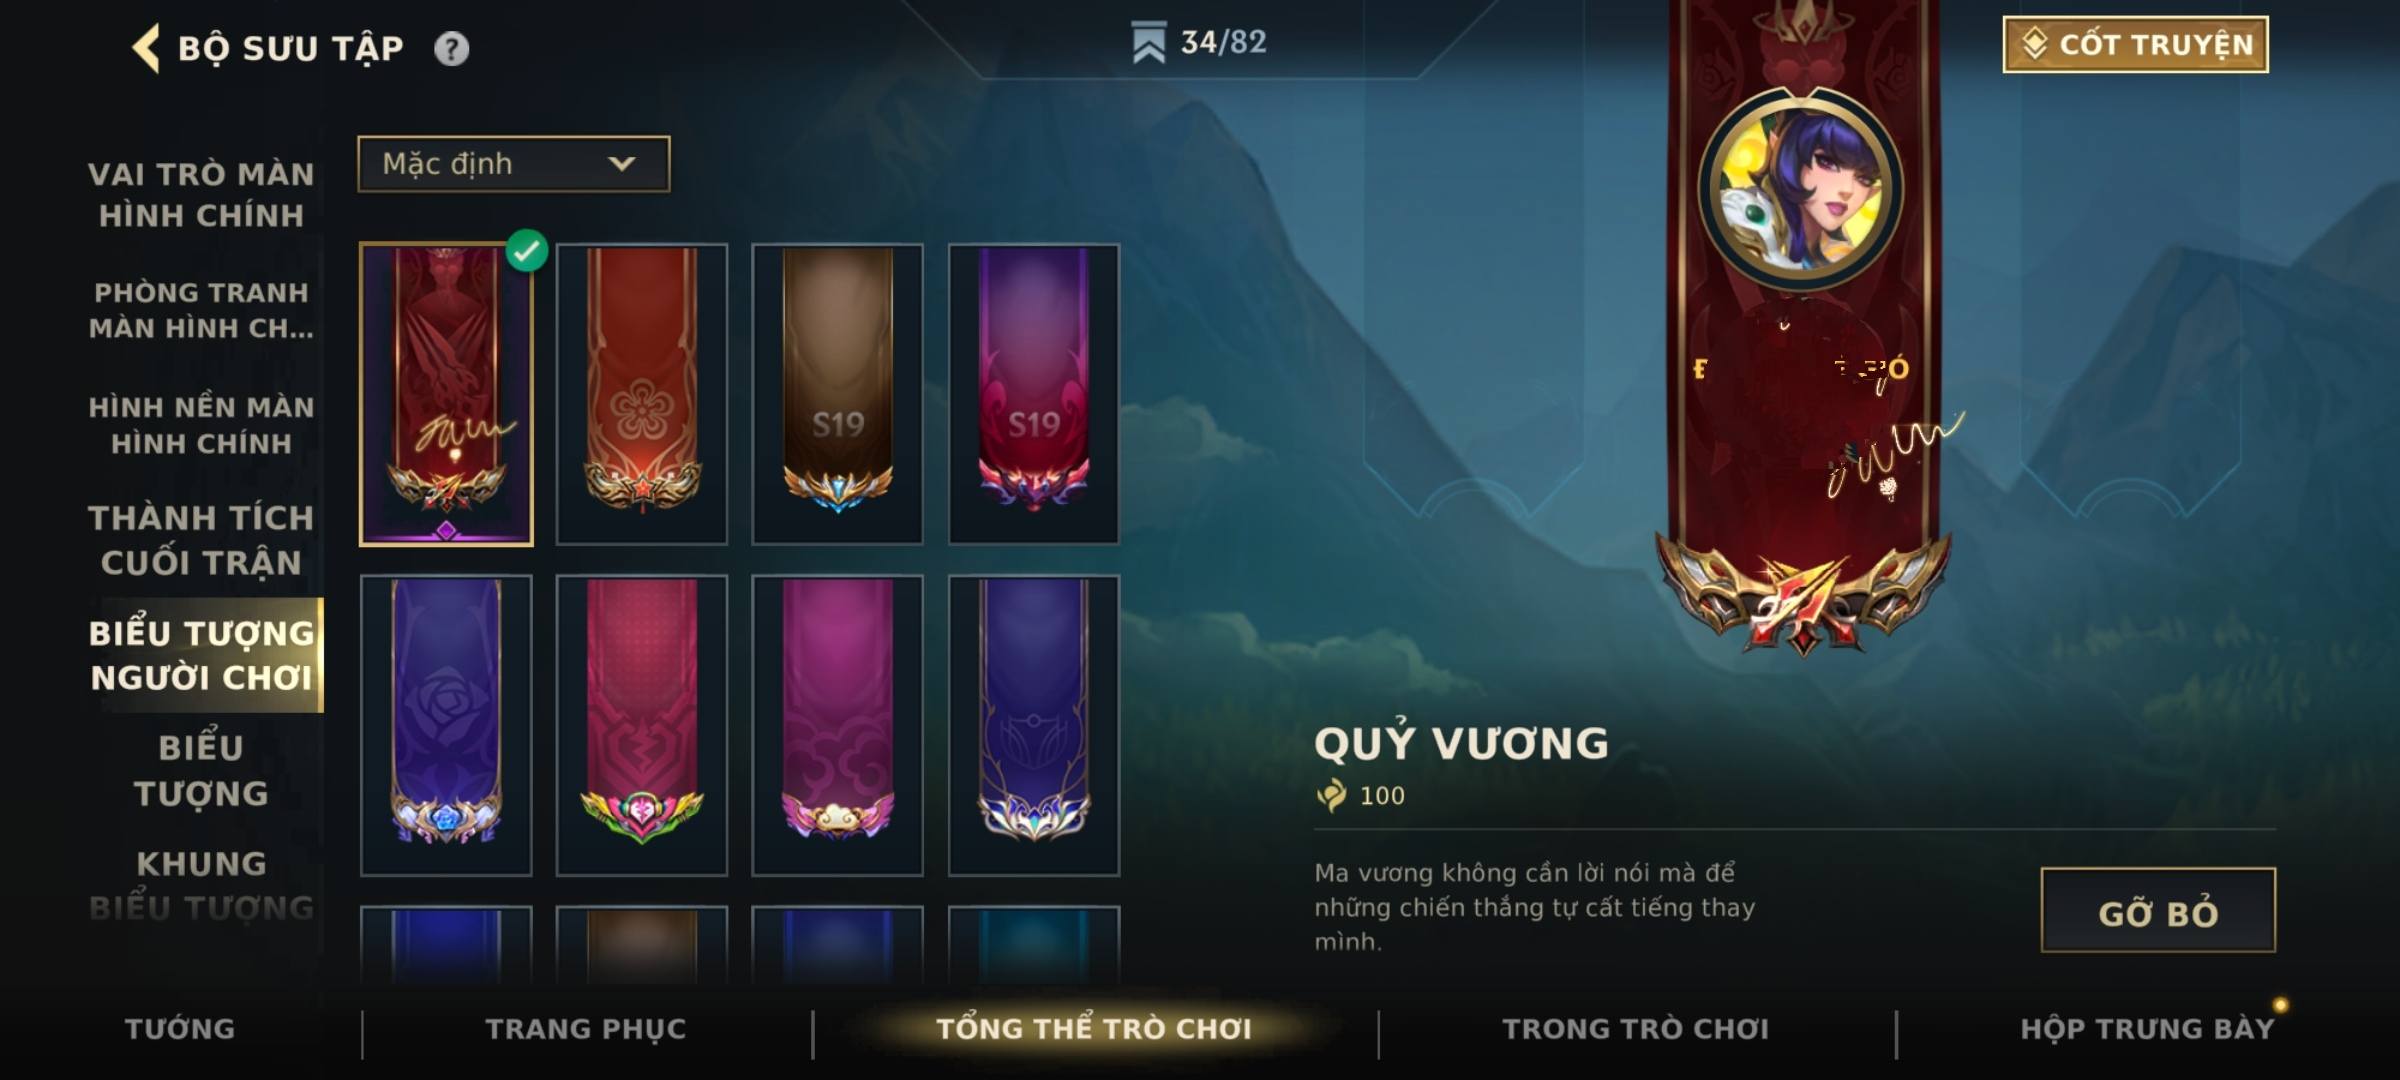Open the Mặc định sort dropdown
The width and height of the screenshot is (2400, 1080).
point(514,164)
